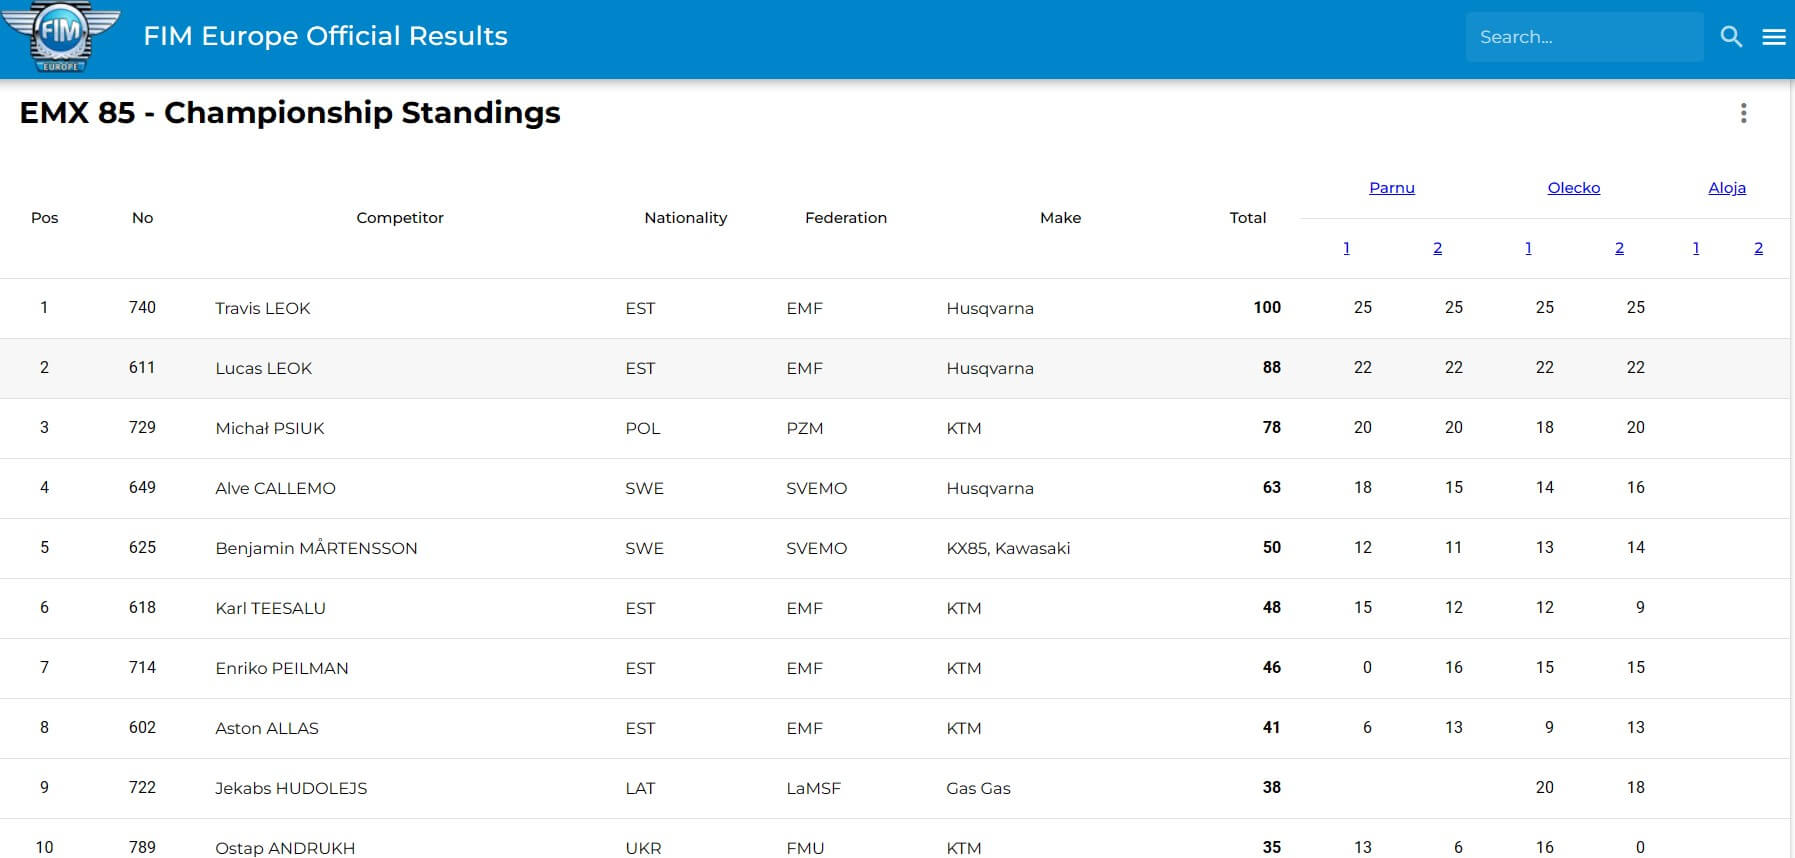Viewport: 1795px width, 858px height.
Task: Click the Competitor column header
Action: pos(400,218)
